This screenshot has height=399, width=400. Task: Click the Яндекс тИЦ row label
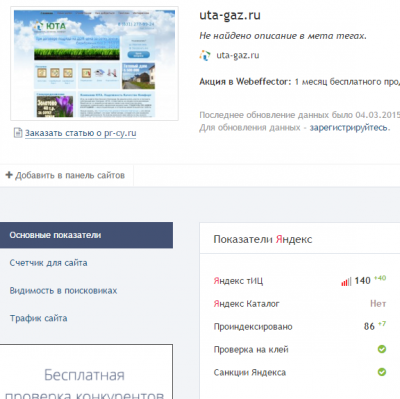click(x=238, y=281)
